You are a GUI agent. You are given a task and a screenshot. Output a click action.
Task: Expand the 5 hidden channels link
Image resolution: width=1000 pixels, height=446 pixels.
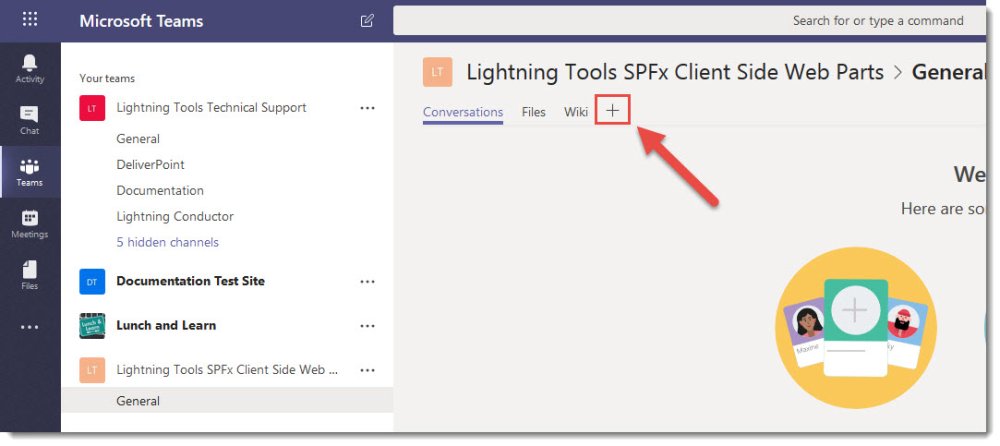167,242
